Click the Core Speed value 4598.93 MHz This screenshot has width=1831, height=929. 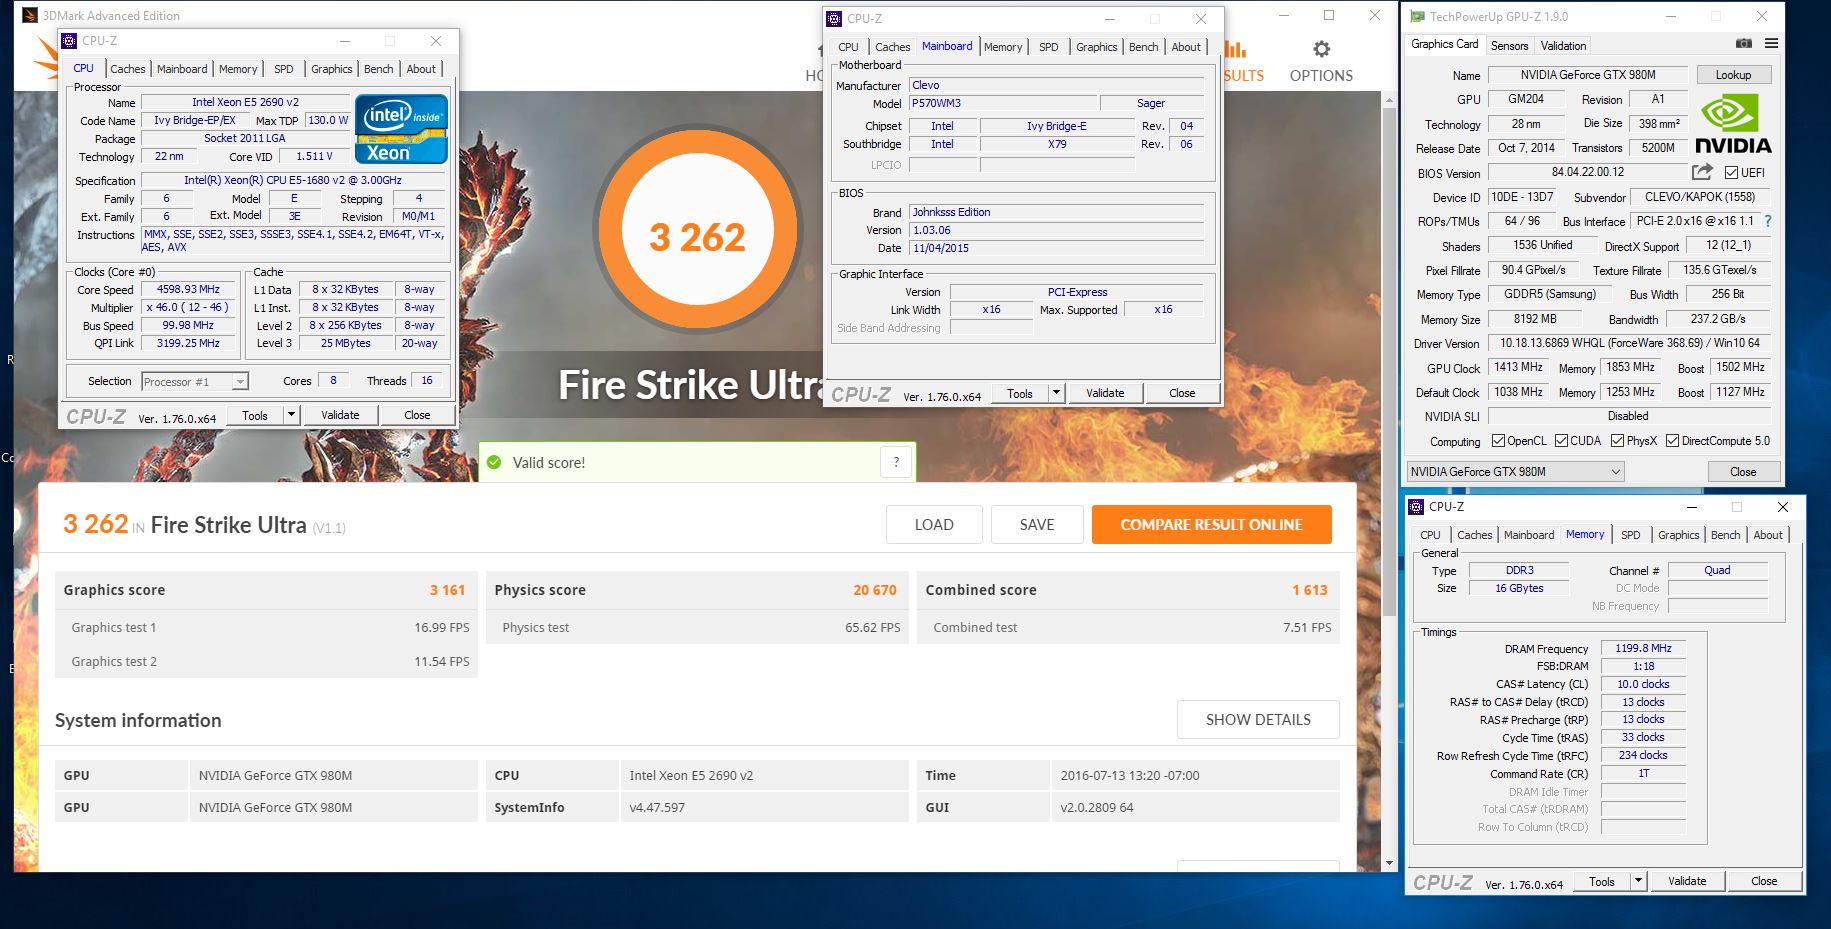pos(188,289)
